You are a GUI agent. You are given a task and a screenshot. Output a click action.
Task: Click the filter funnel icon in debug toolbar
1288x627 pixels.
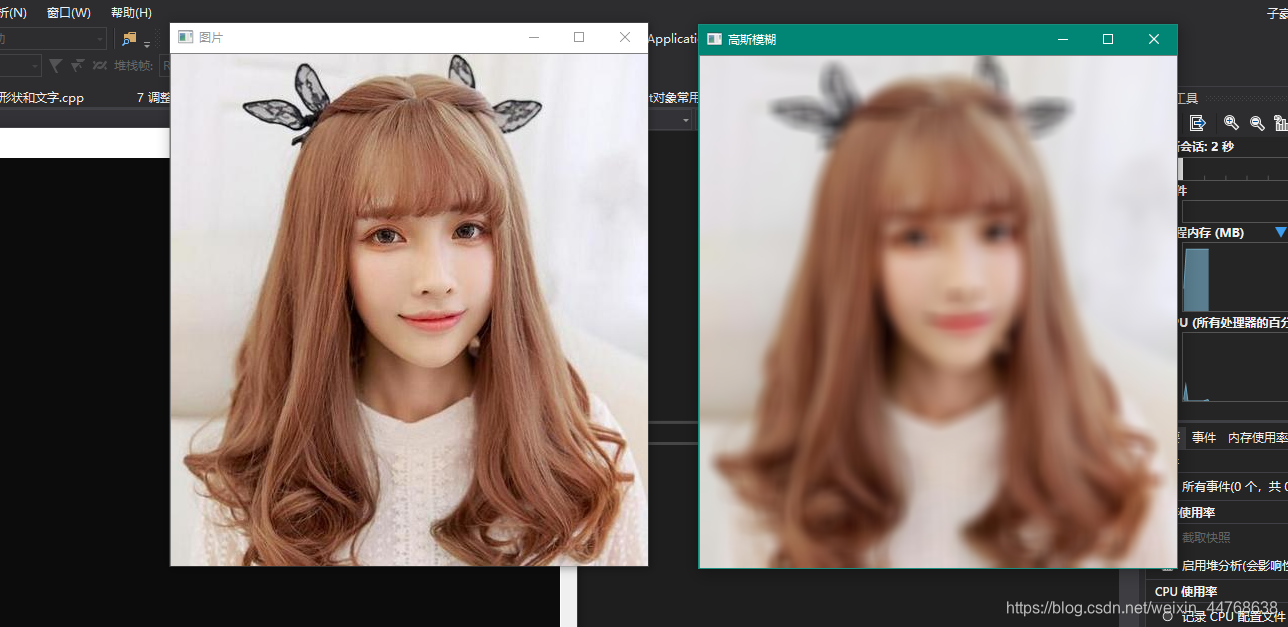pyautogui.click(x=55, y=65)
